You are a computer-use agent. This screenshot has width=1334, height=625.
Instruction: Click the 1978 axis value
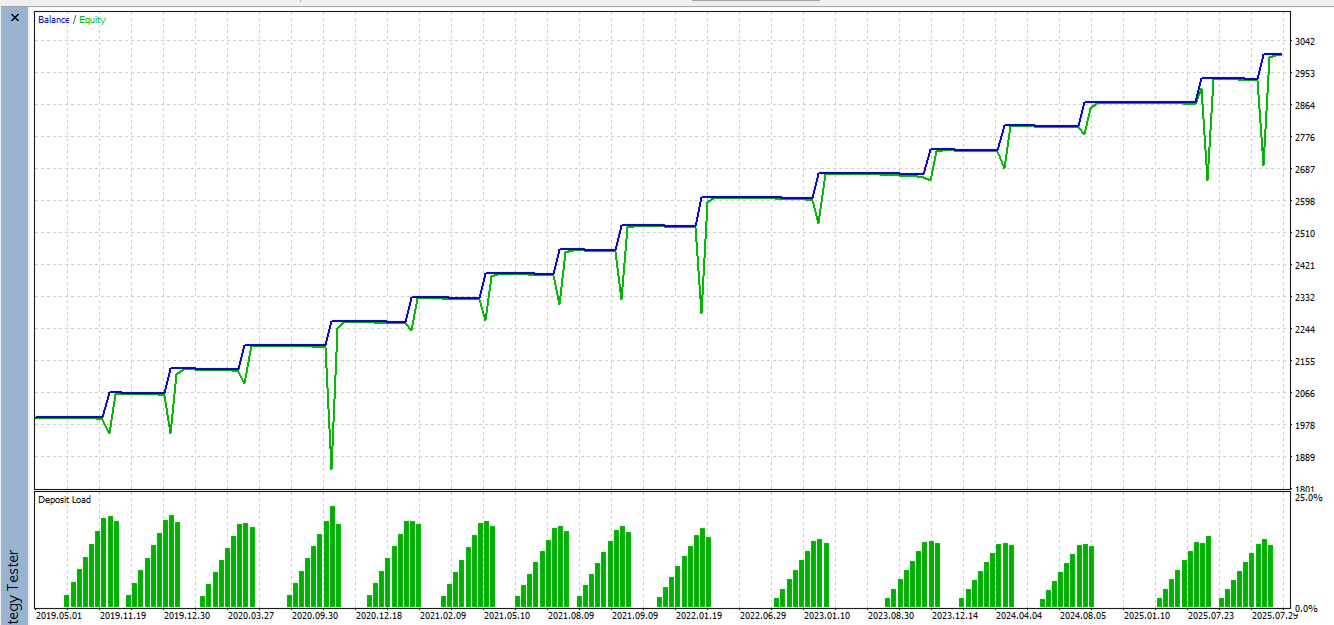[1304, 426]
